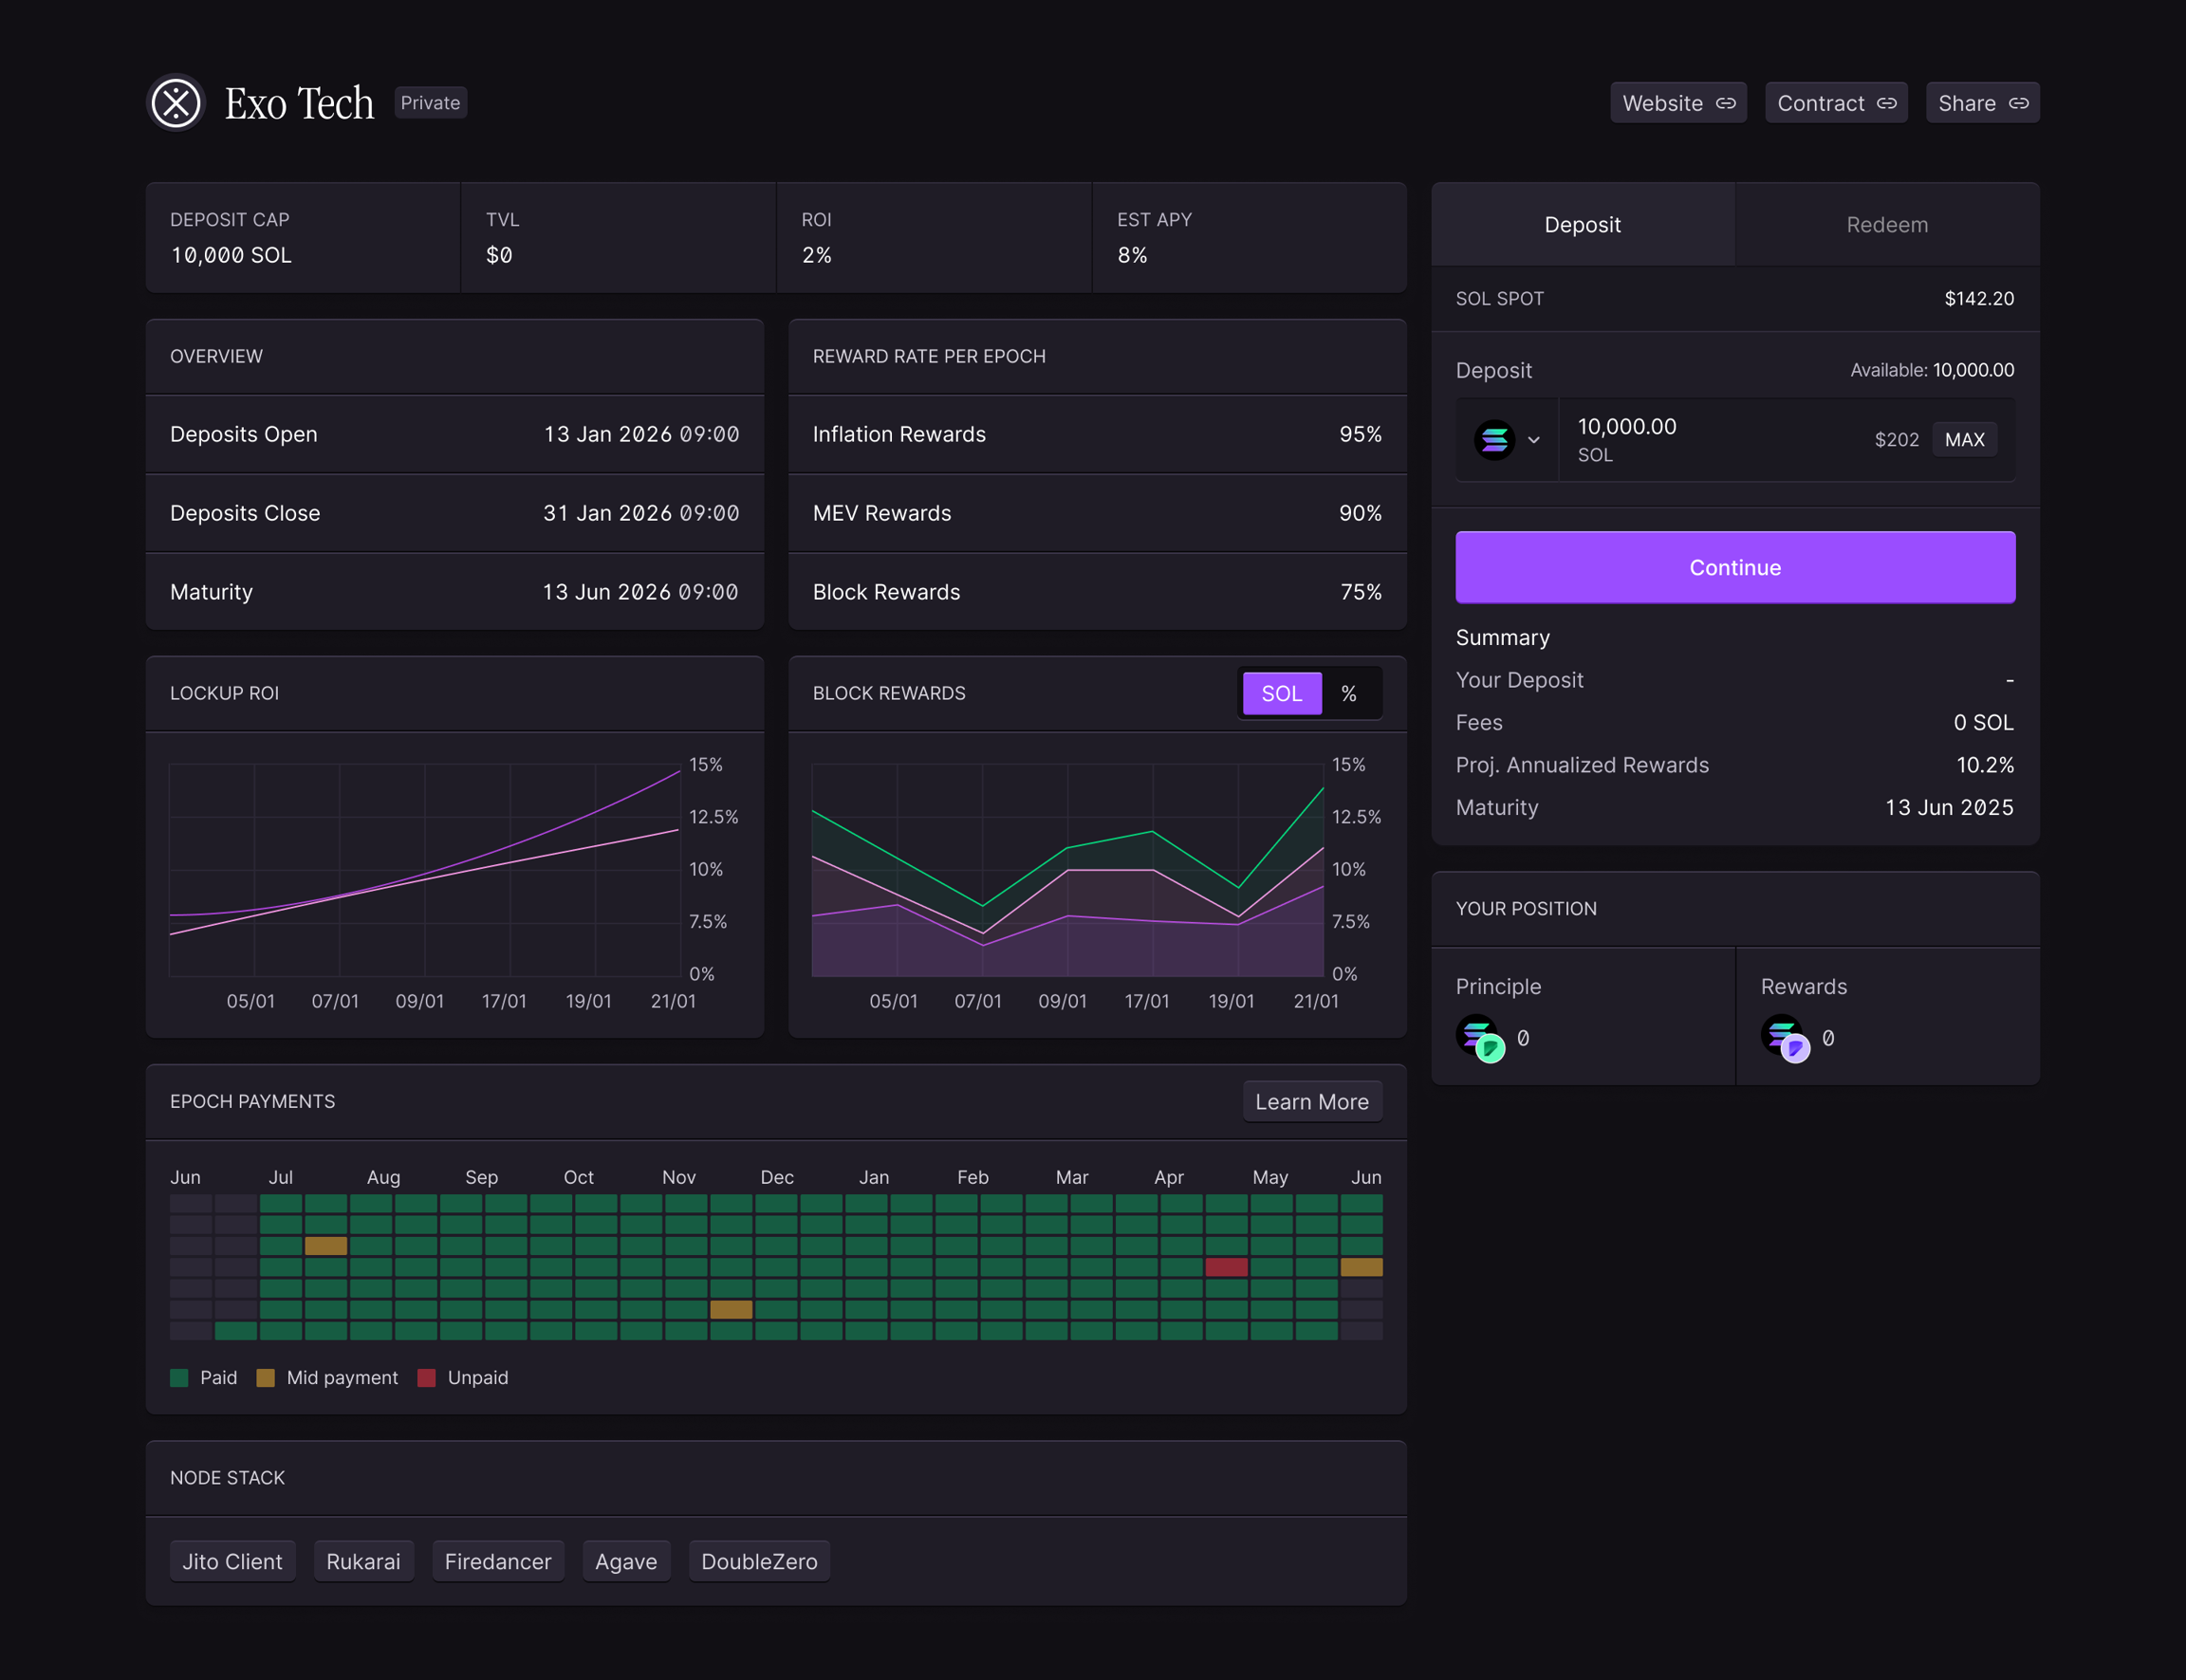Screen dimensions: 2186x1680
Task: Click the Jito Client node stack tag
Action: click(x=232, y=1561)
